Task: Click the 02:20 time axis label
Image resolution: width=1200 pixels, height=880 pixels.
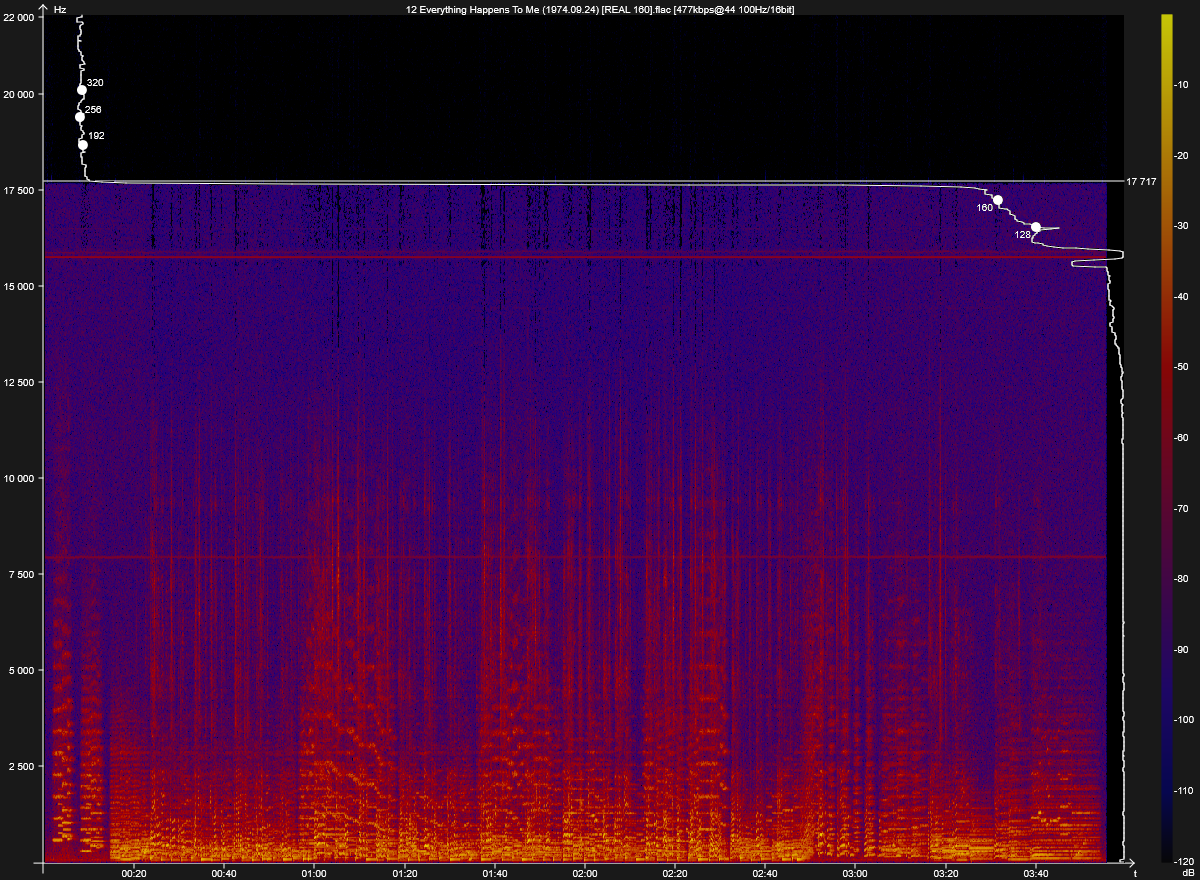Action: [675, 873]
